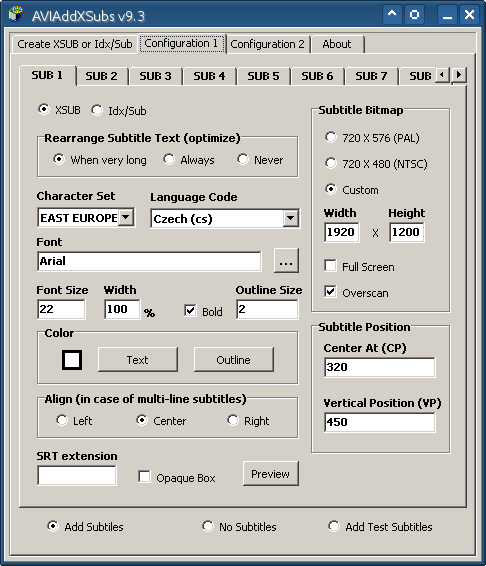This screenshot has width=486, height=566.
Task: Click the AVIAddXSubs app icon in title bar
Action: (16, 14)
